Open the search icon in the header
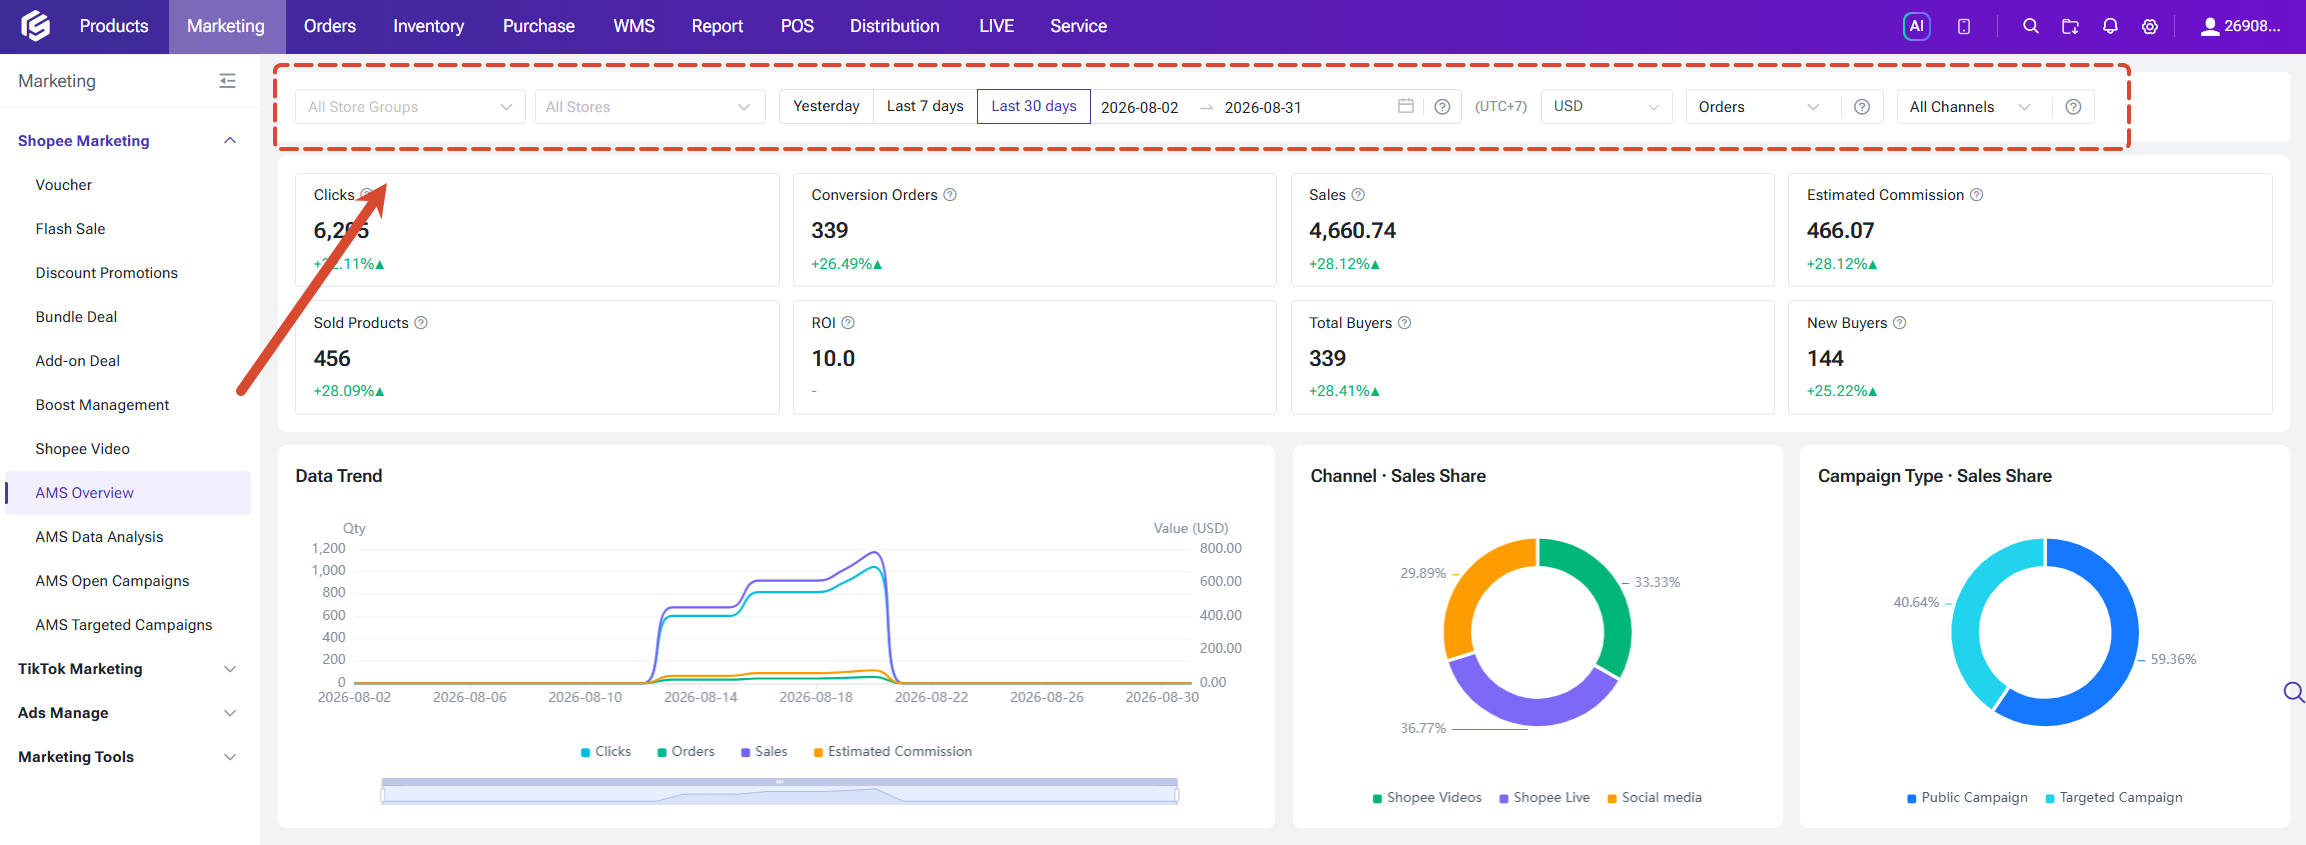Viewport: 2306px width, 845px height. [2030, 26]
